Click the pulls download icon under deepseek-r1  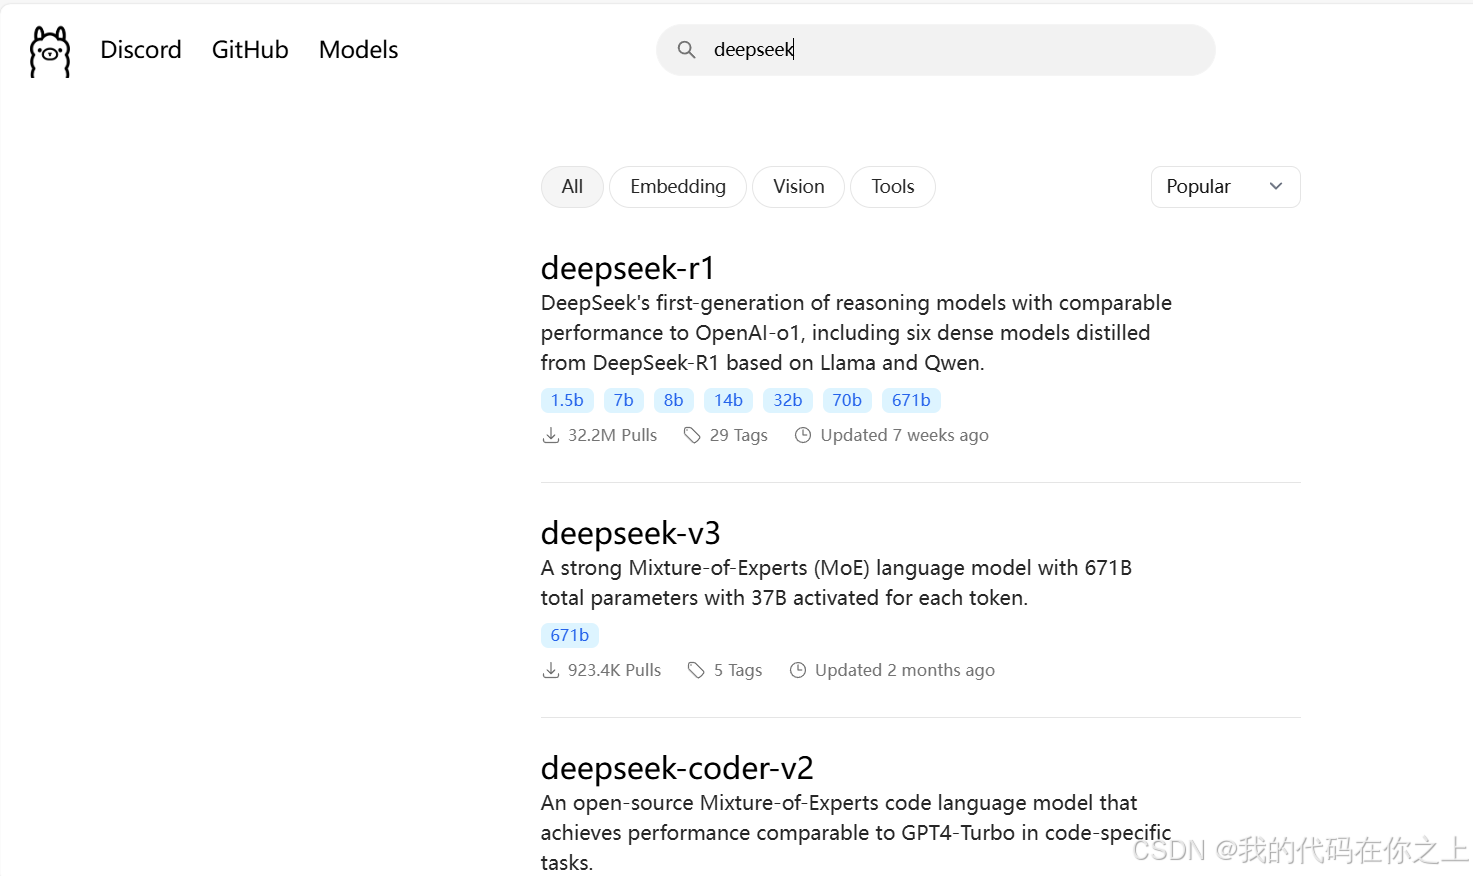tap(551, 434)
